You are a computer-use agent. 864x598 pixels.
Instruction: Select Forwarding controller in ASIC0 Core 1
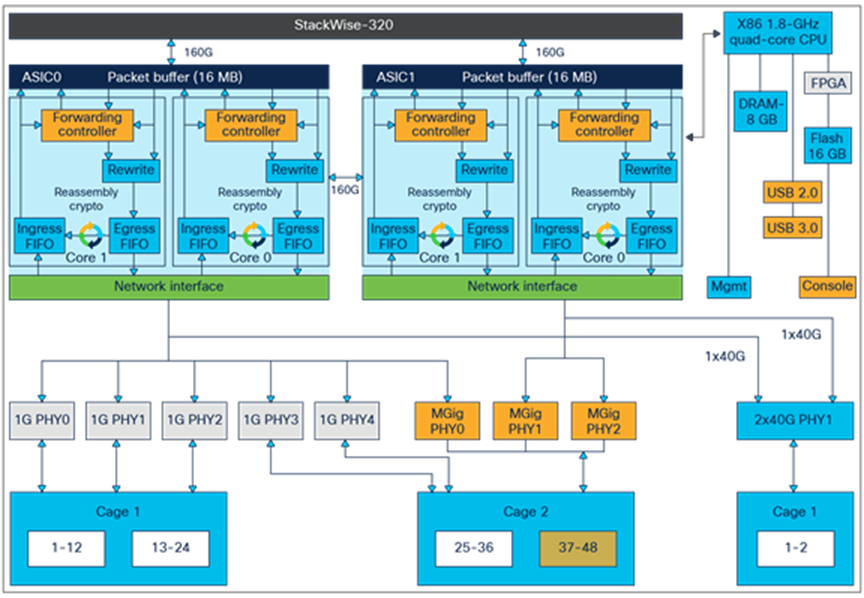[x=87, y=125]
